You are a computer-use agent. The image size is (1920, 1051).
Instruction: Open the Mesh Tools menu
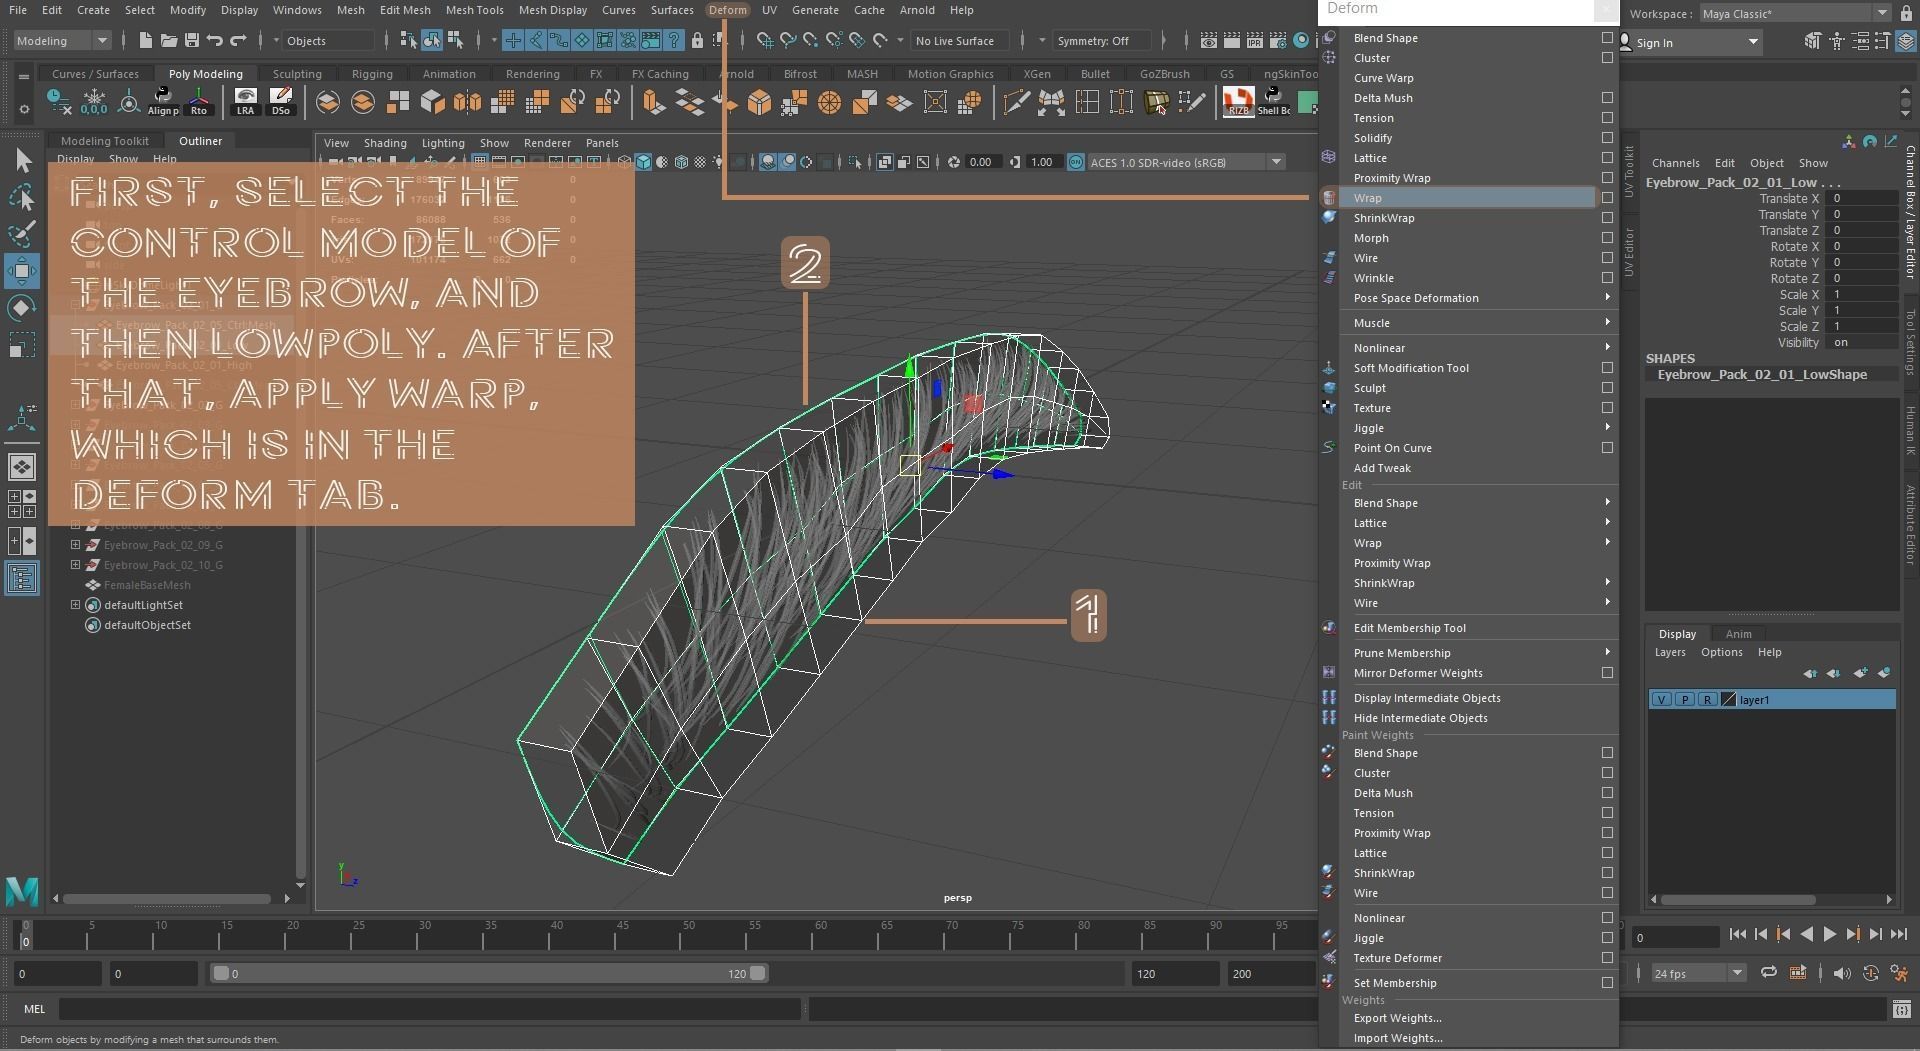[474, 10]
